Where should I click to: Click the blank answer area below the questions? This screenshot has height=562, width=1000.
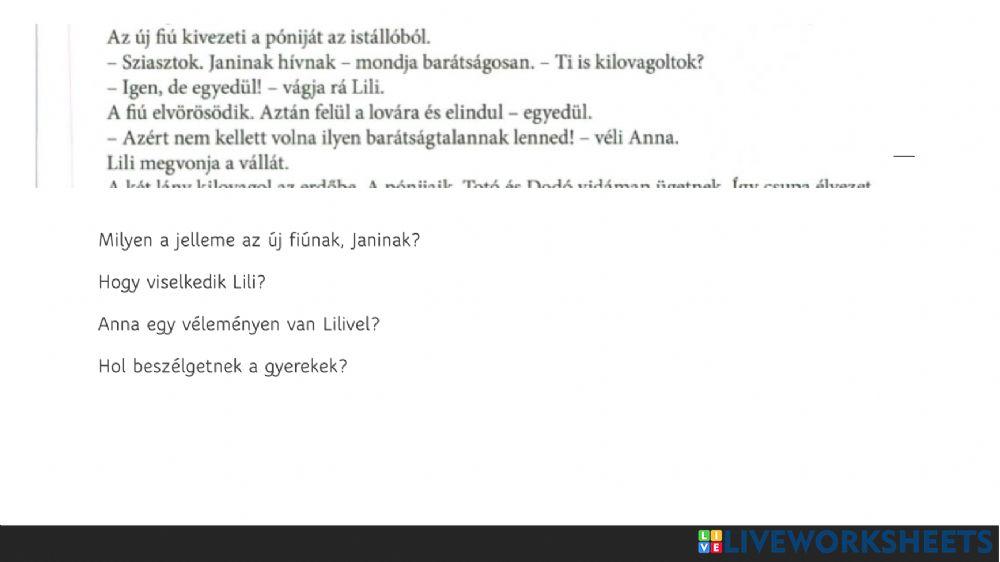pyautogui.click(x=500, y=450)
